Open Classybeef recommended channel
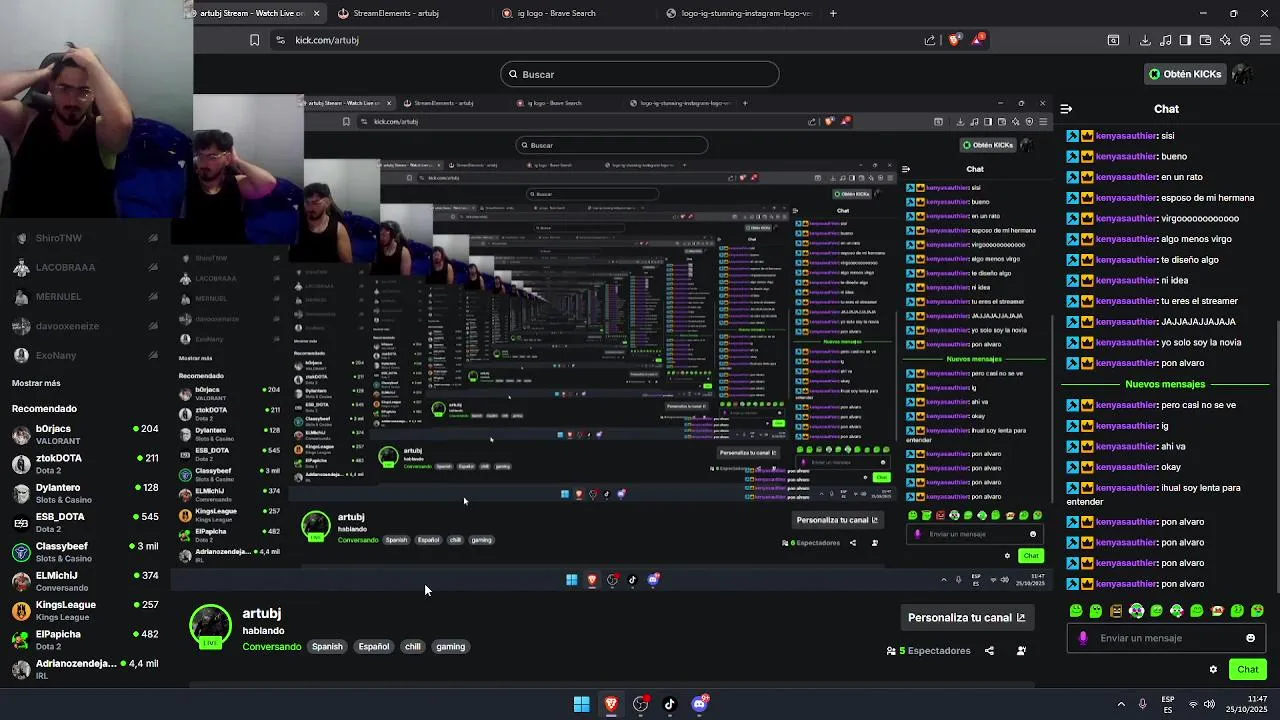The height and width of the screenshot is (720, 1280). click(85, 552)
